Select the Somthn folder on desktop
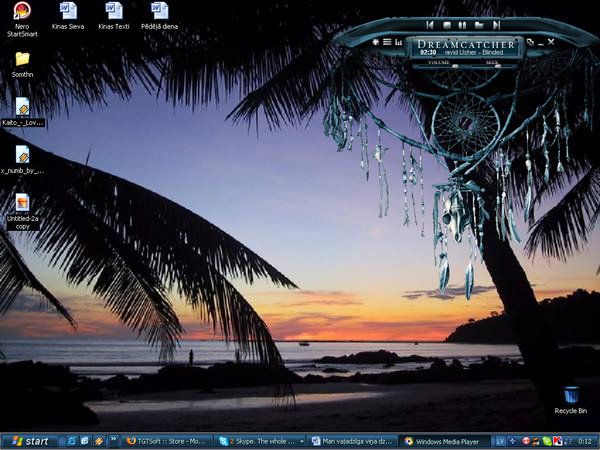Image resolution: width=600 pixels, height=450 pixels. pyautogui.click(x=22, y=64)
